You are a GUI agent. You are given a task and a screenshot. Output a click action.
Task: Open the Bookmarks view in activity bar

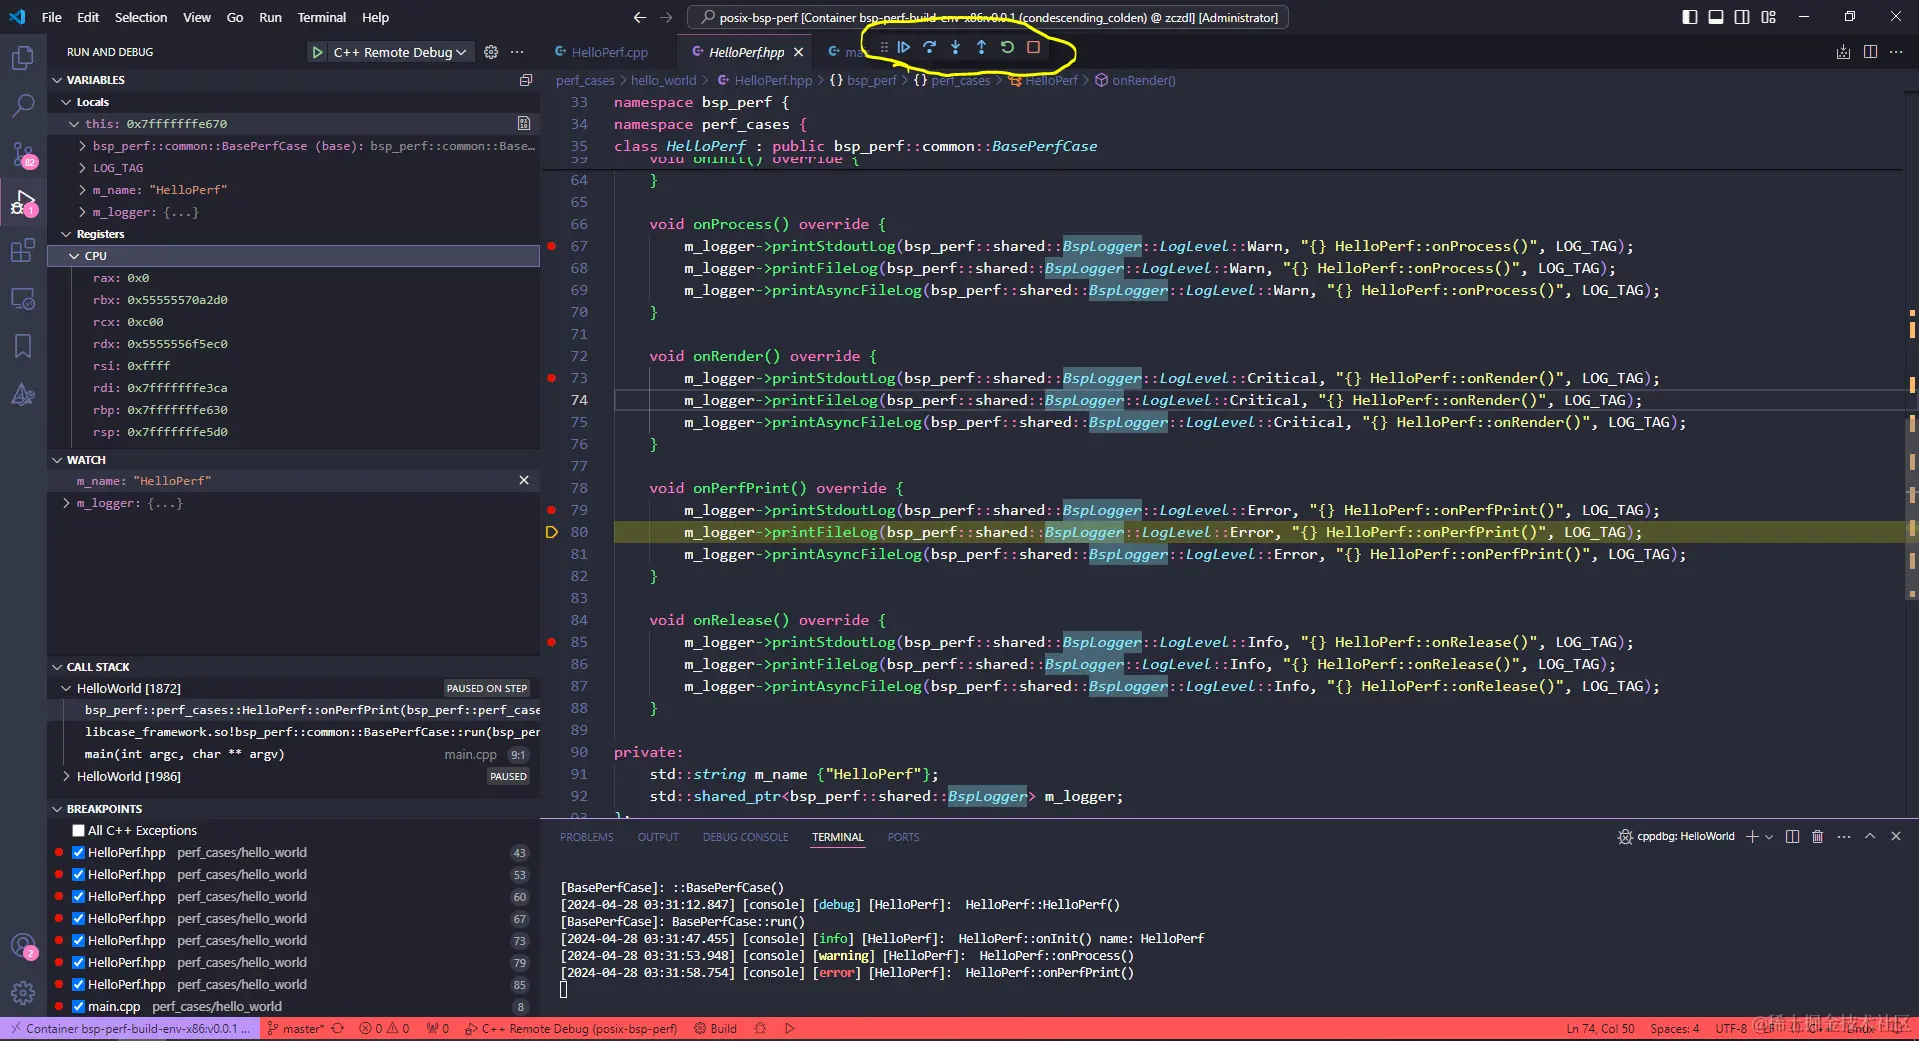pos(23,346)
